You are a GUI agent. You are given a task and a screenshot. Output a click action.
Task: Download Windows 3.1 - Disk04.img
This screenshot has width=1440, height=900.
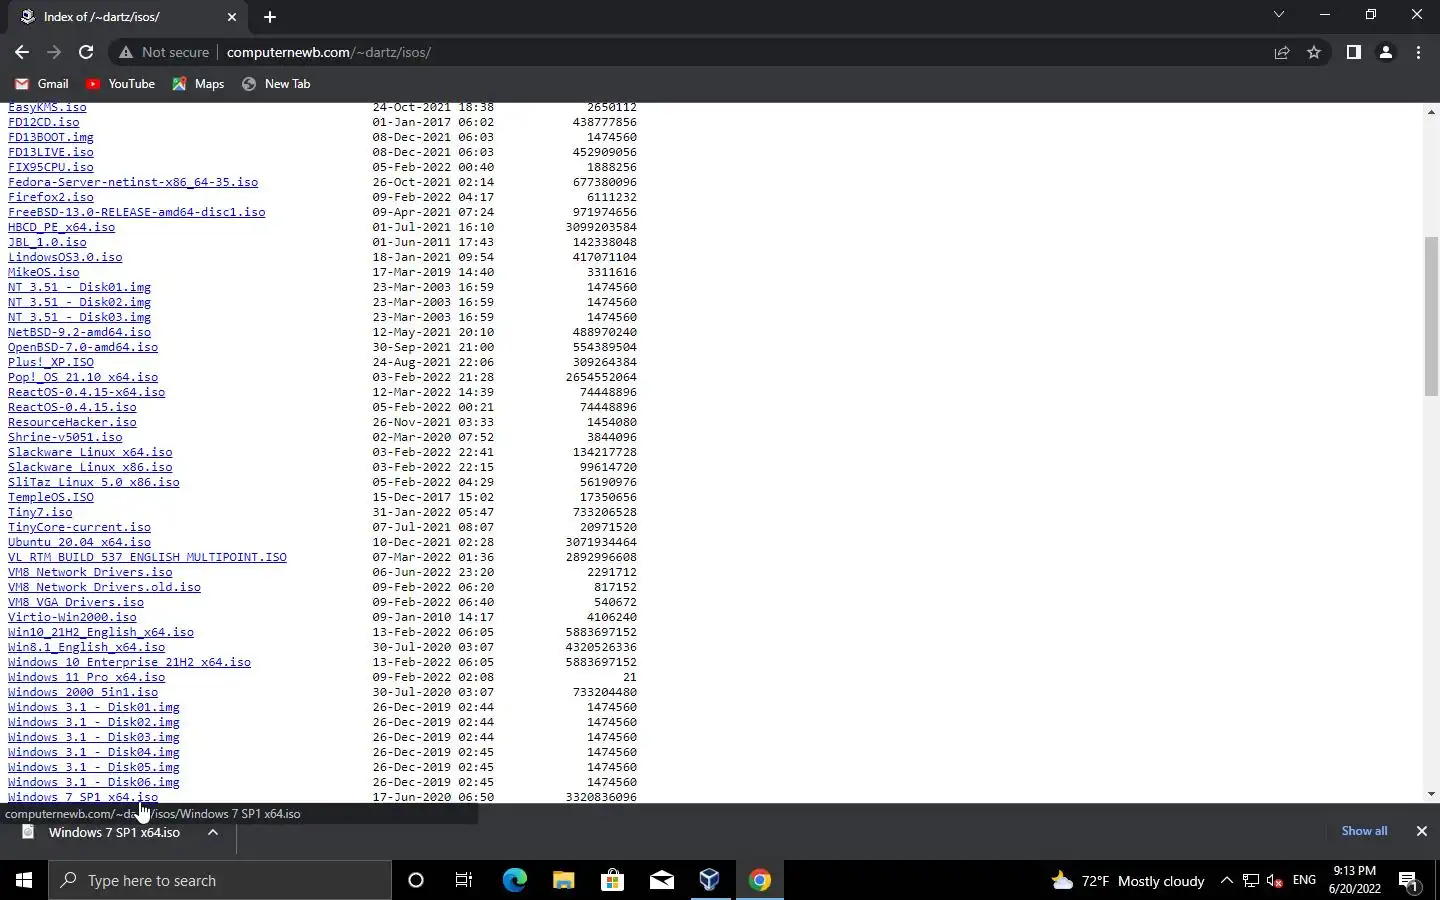tap(94, 752)
